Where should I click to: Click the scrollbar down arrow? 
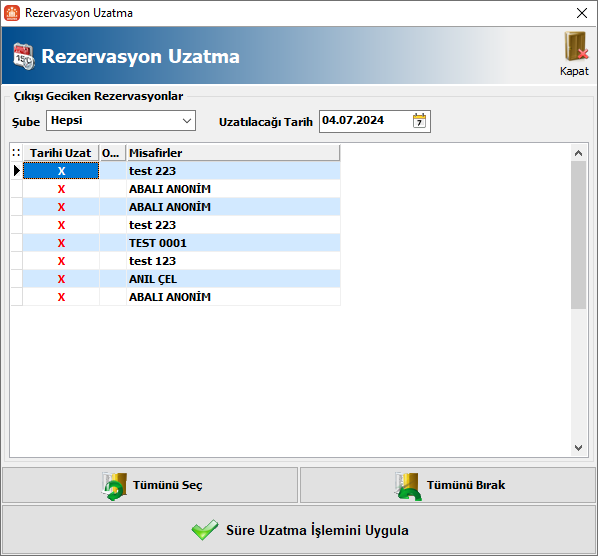(578, 448)
